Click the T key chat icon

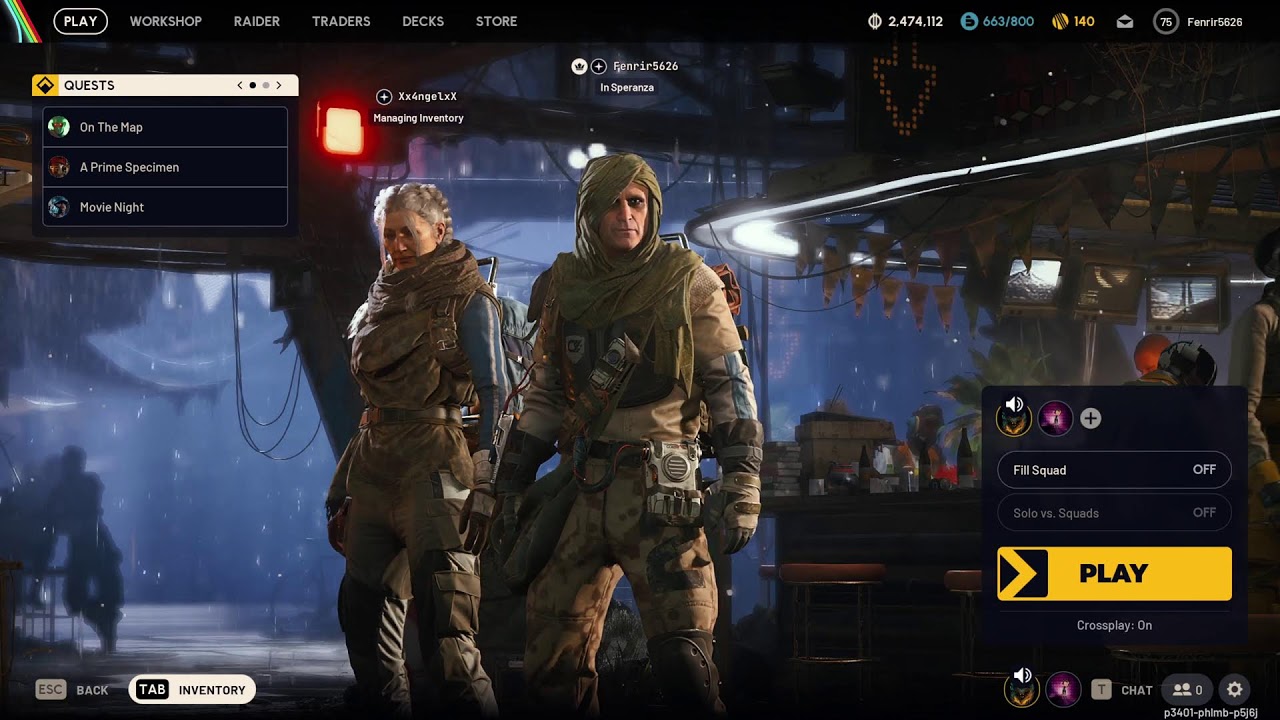pos(1101,689)
